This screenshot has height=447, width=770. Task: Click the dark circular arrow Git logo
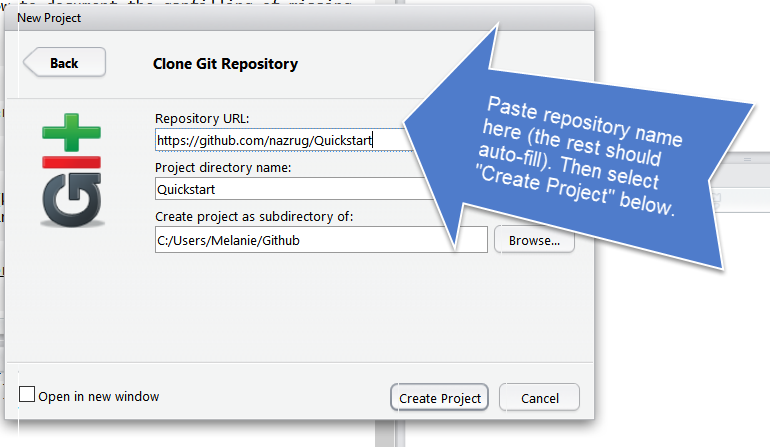[x=72, y=199]
